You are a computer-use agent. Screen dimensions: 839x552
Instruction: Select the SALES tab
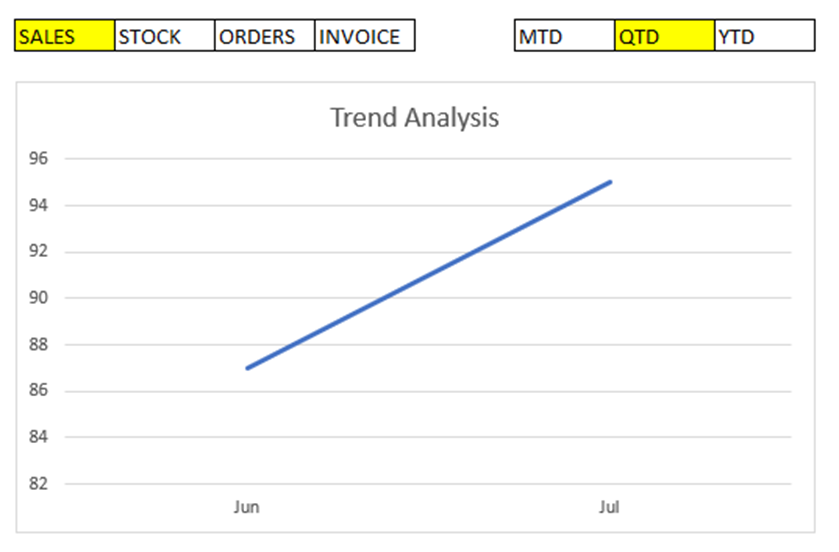(x=65, y=36)
